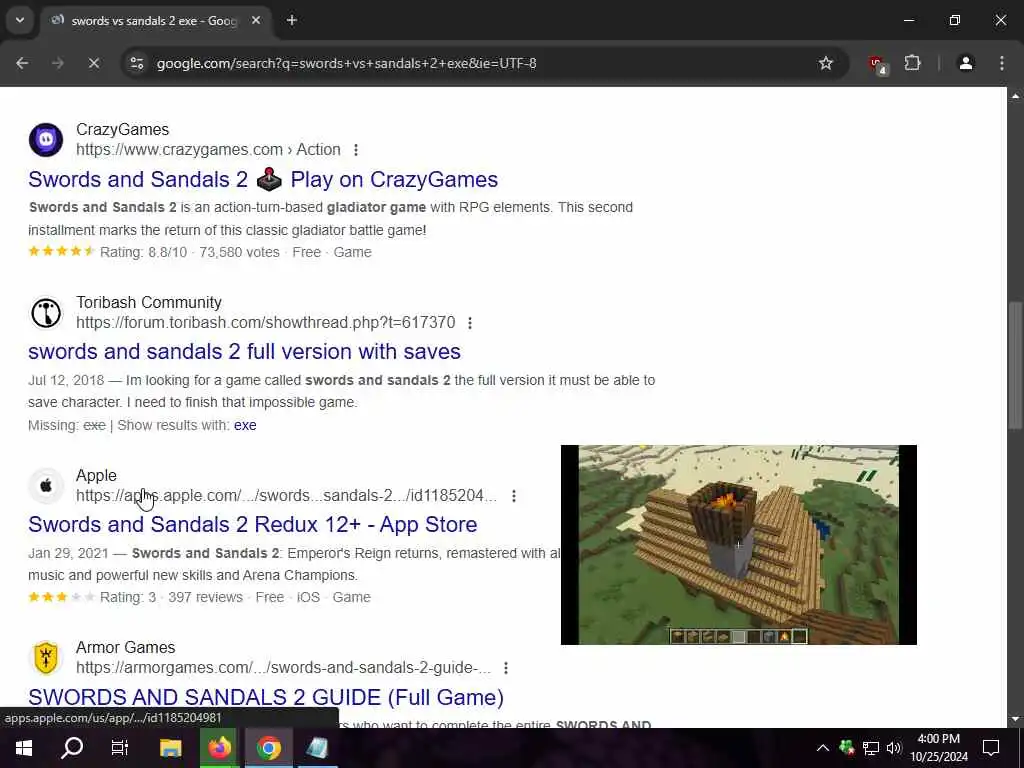Click the armorgames.com URL text
Screen dimensions: 1024x768
[x=283, y=667]
